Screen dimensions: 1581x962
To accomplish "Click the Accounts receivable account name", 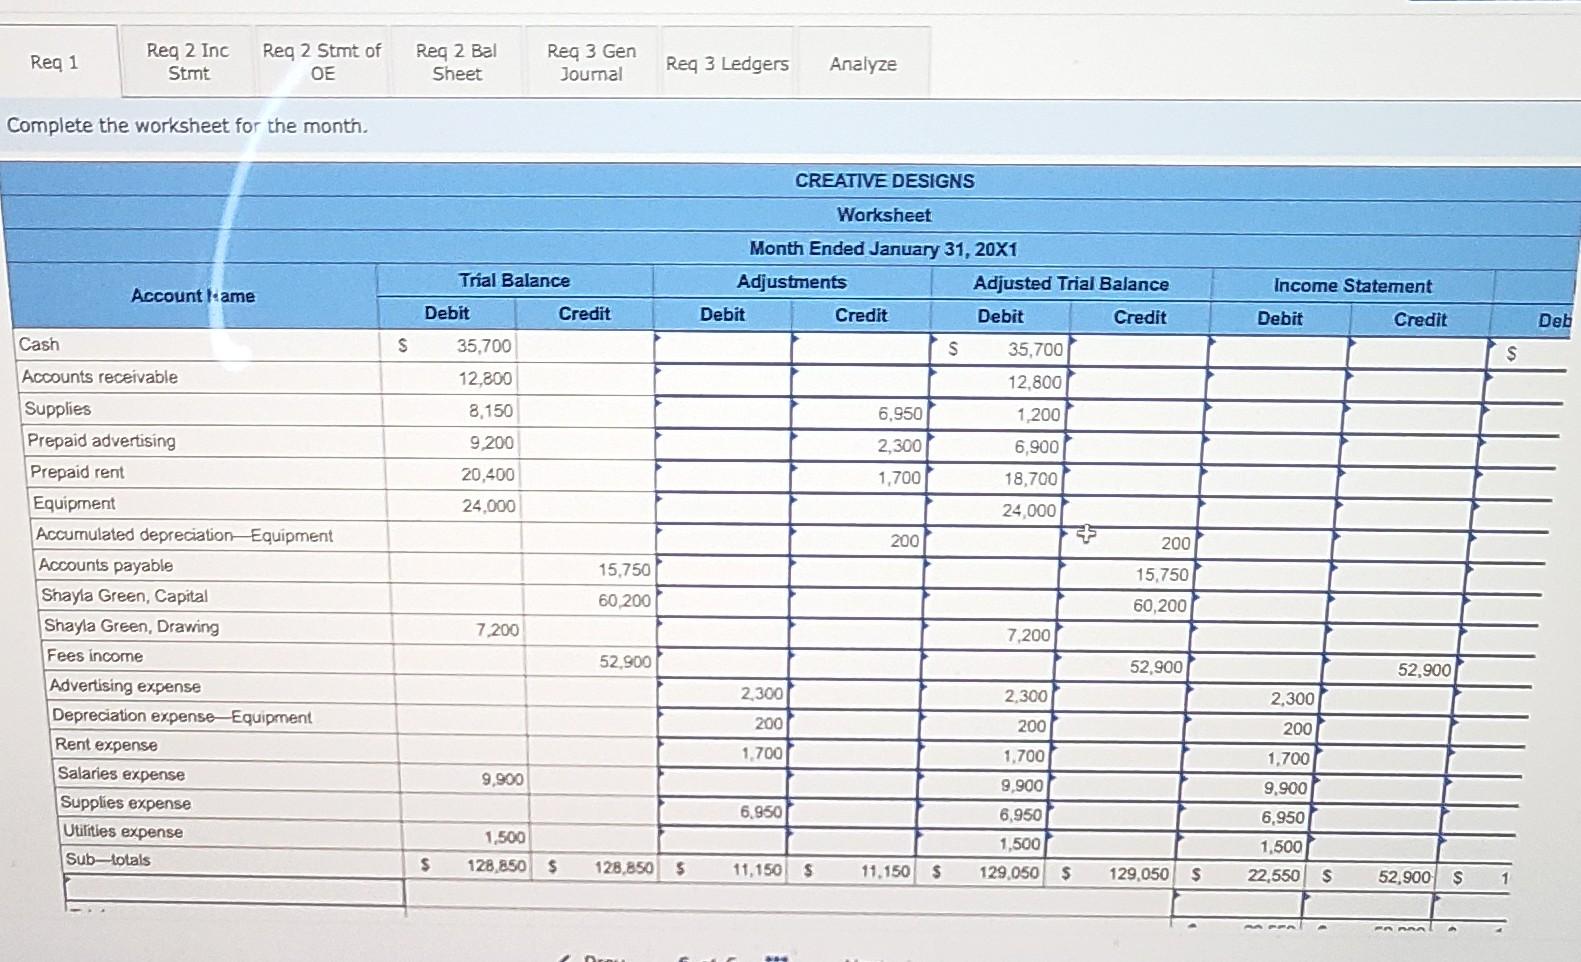I will 99,376.
